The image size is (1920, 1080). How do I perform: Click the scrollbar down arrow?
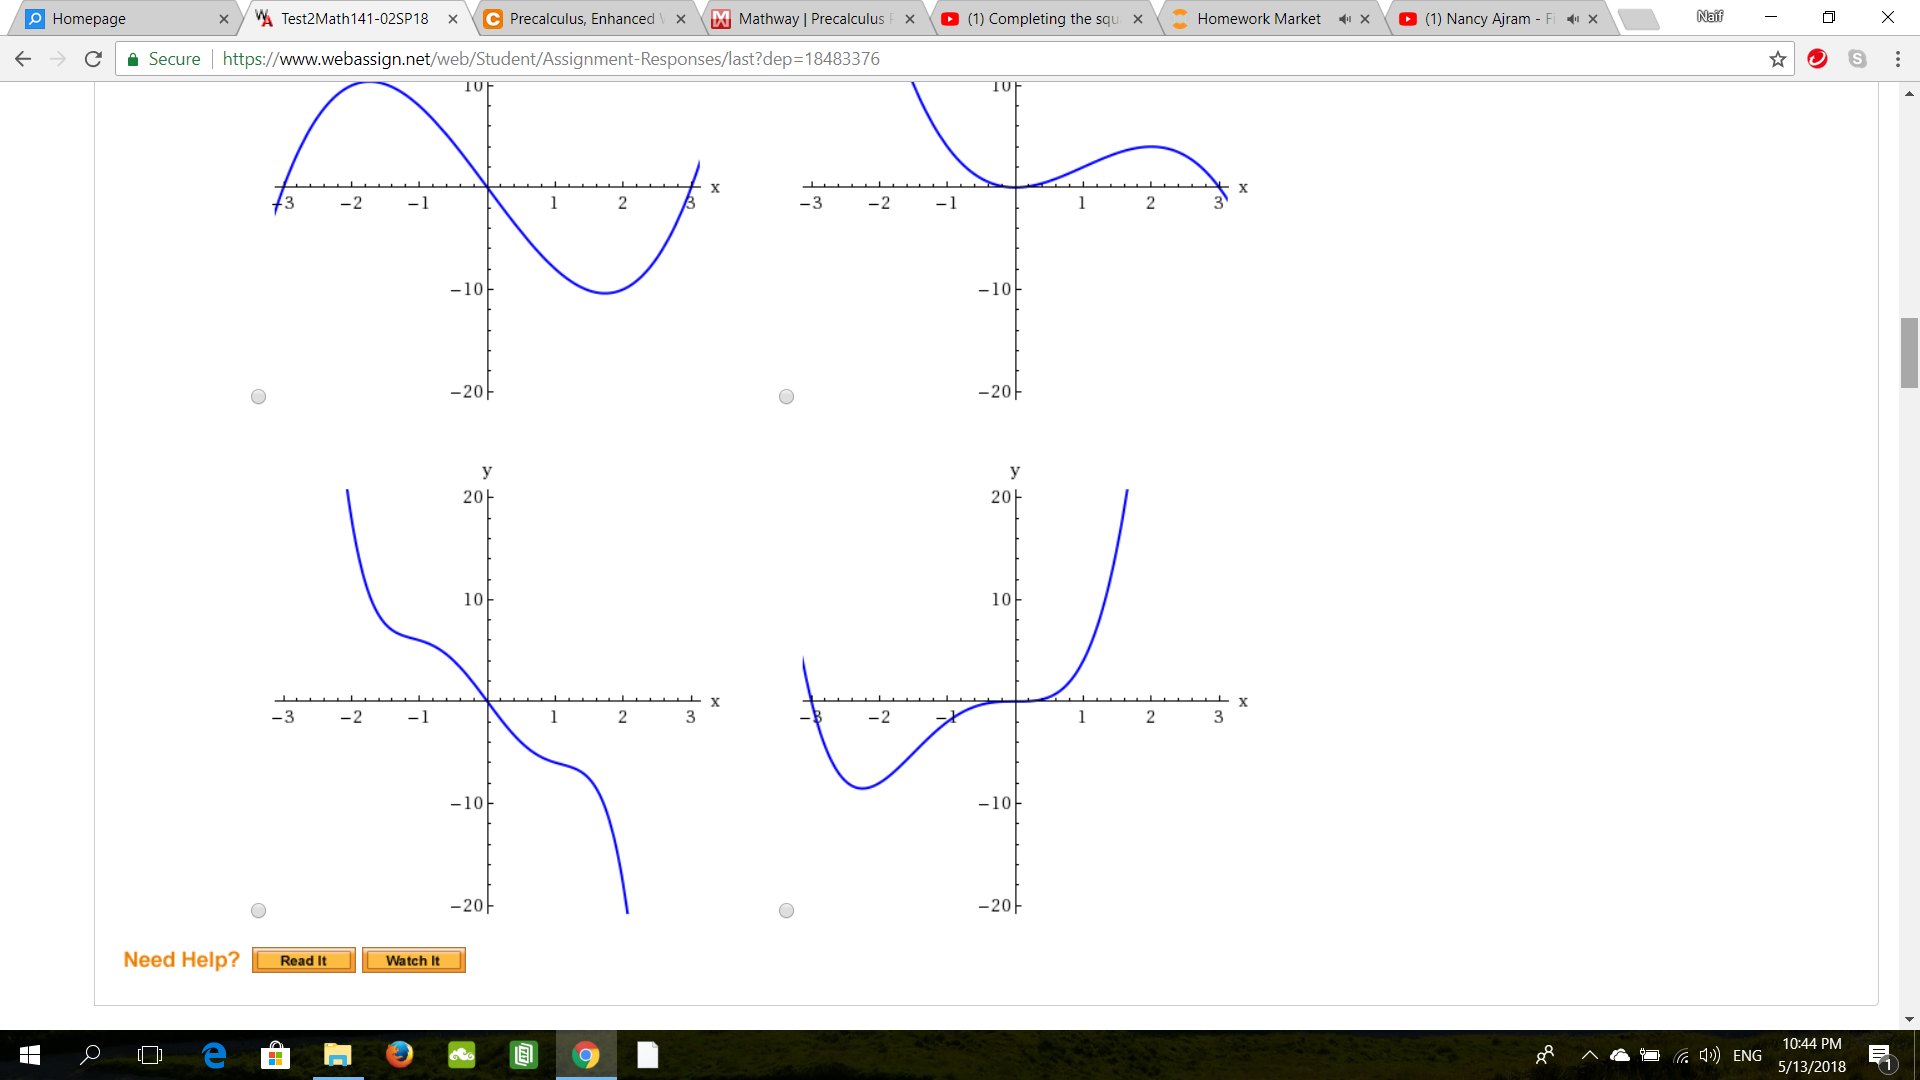tap(1909, 1020)
